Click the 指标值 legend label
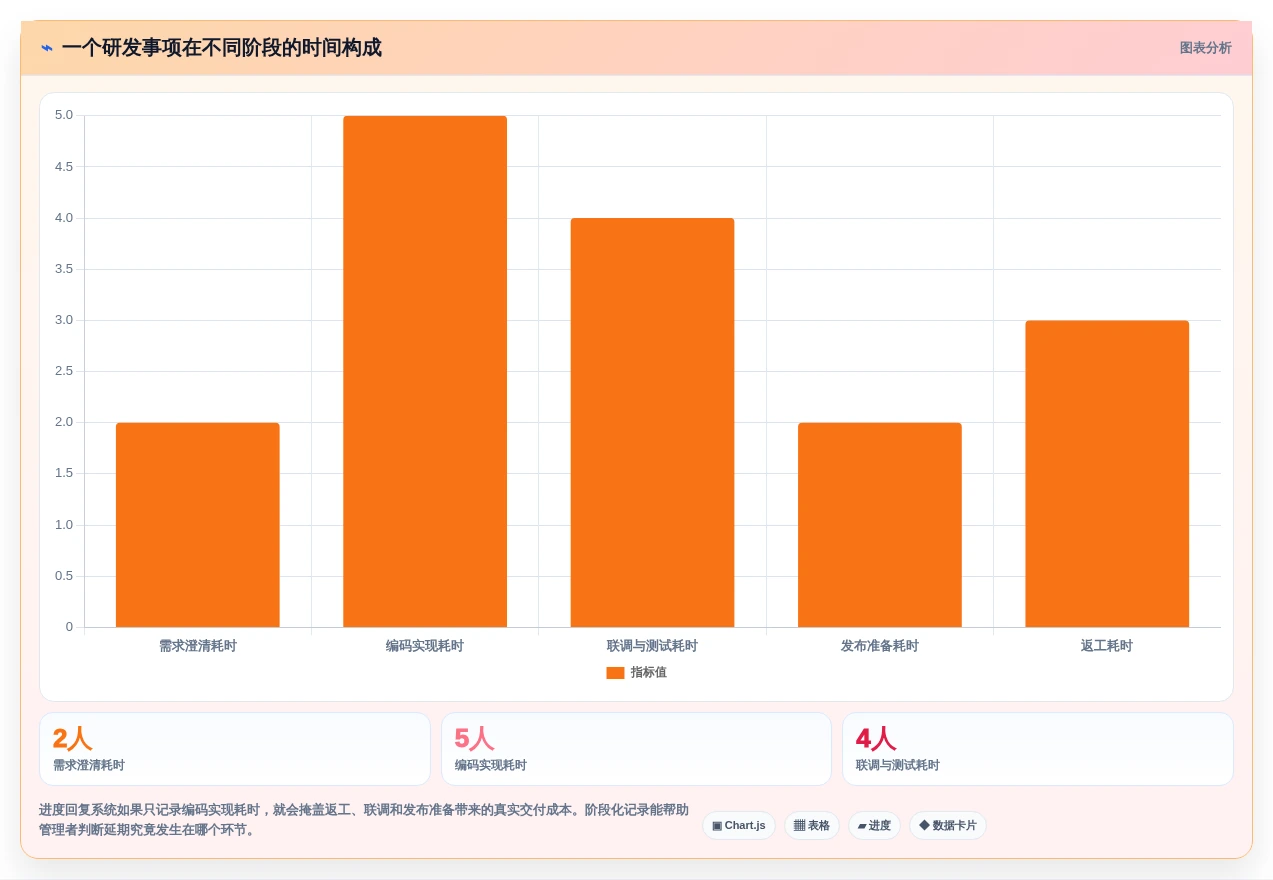 [648, 673]
